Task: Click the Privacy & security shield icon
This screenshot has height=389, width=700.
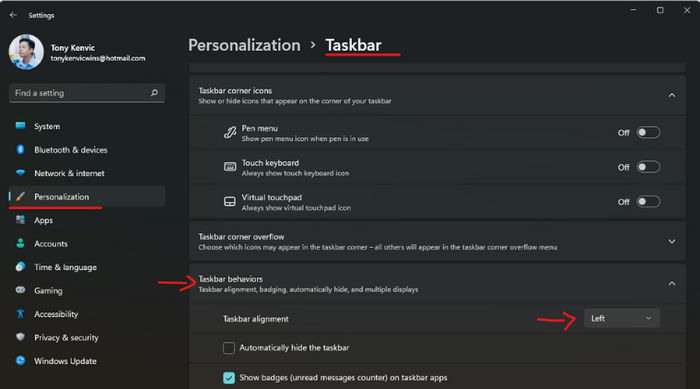Action: 20,337
